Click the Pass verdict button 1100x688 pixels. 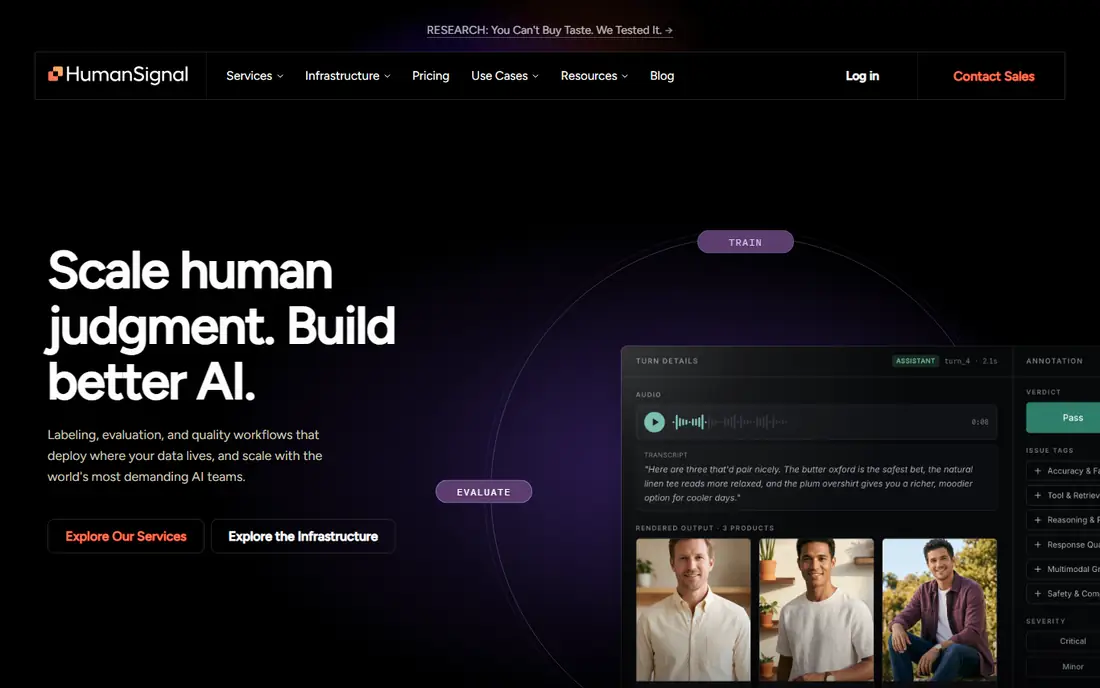1063,417
